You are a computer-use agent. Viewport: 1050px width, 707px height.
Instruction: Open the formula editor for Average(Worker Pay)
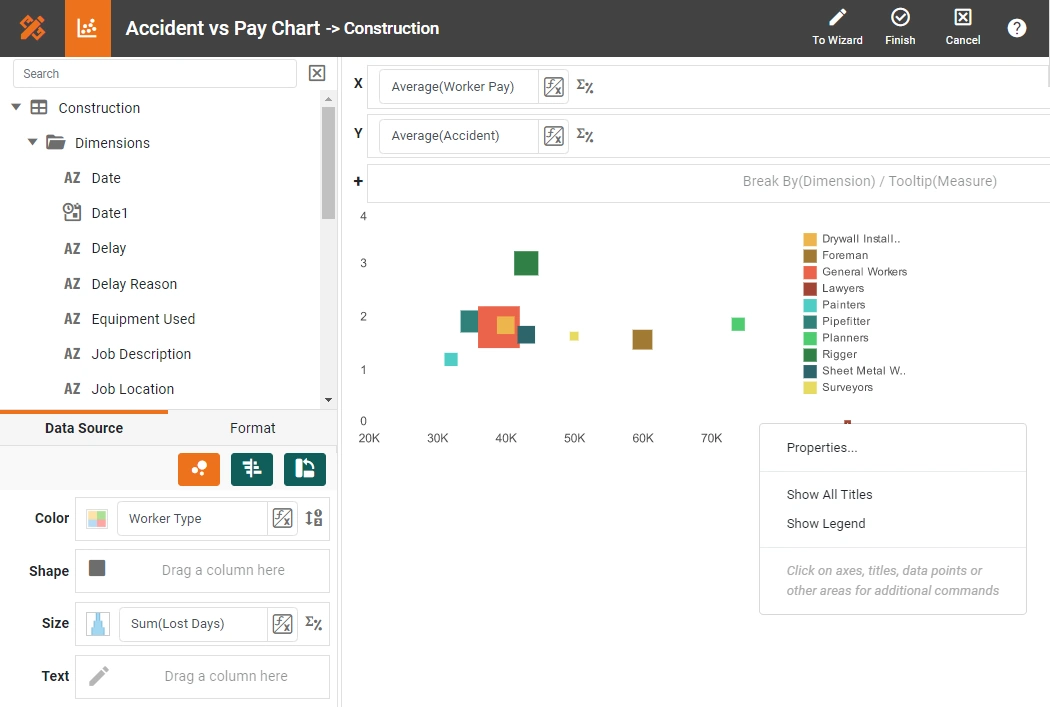[x=553, y=86]
